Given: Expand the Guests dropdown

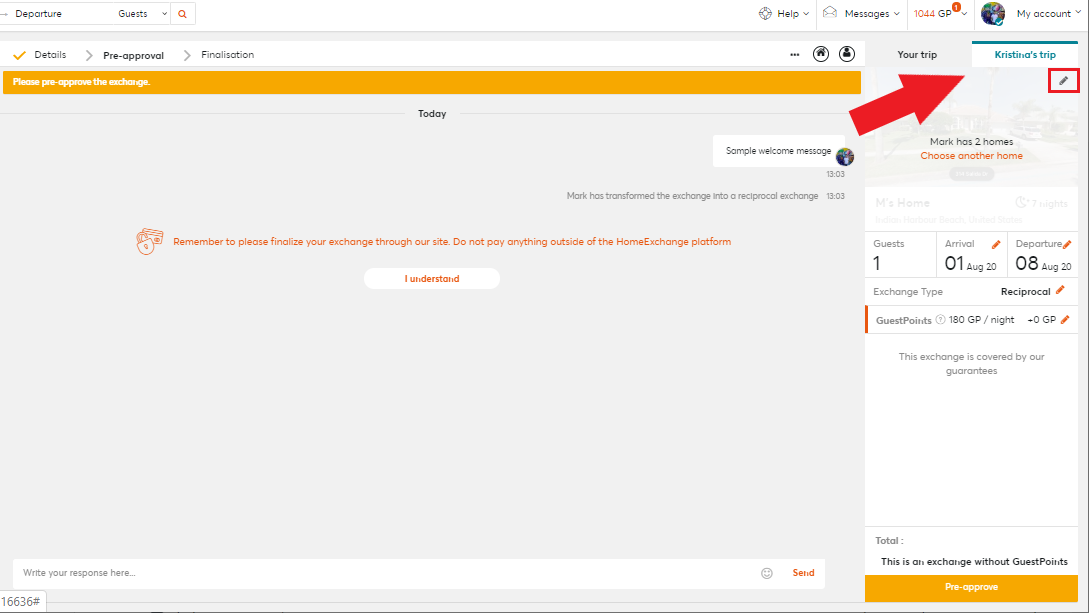Looking at the screenshot, I should pyautogui.click(x=143, y=14).
